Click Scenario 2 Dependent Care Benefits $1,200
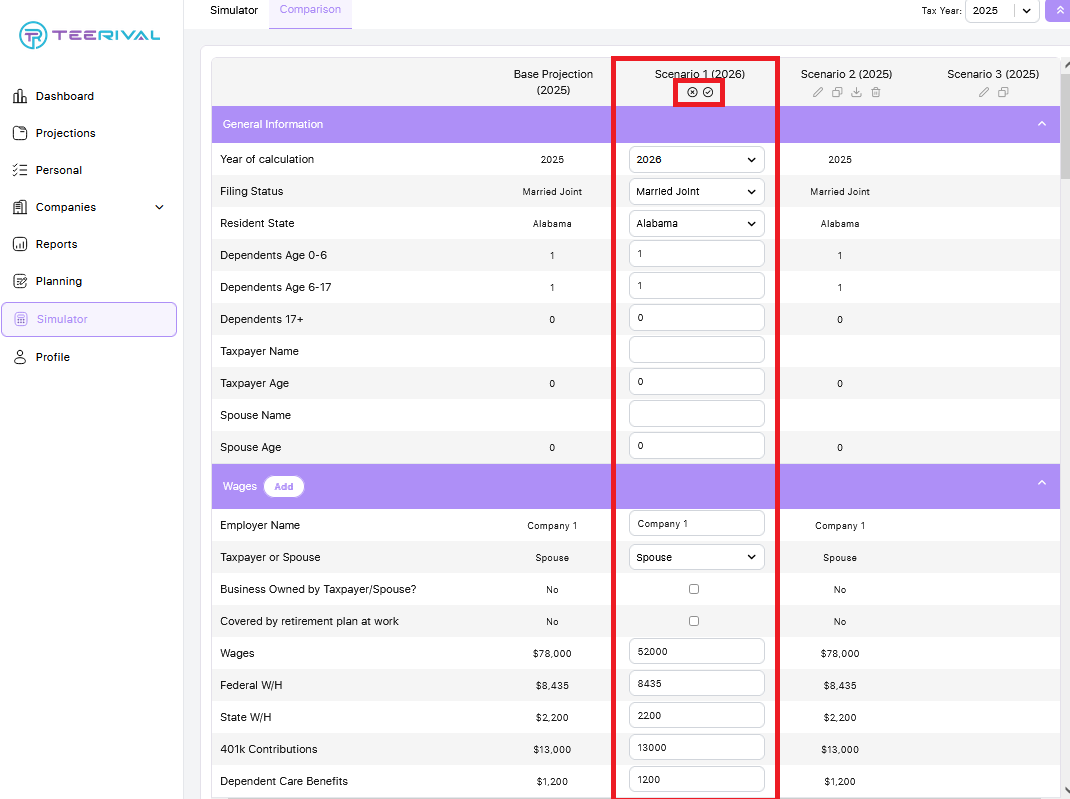Screen dimensions: 1070x799 840,782
